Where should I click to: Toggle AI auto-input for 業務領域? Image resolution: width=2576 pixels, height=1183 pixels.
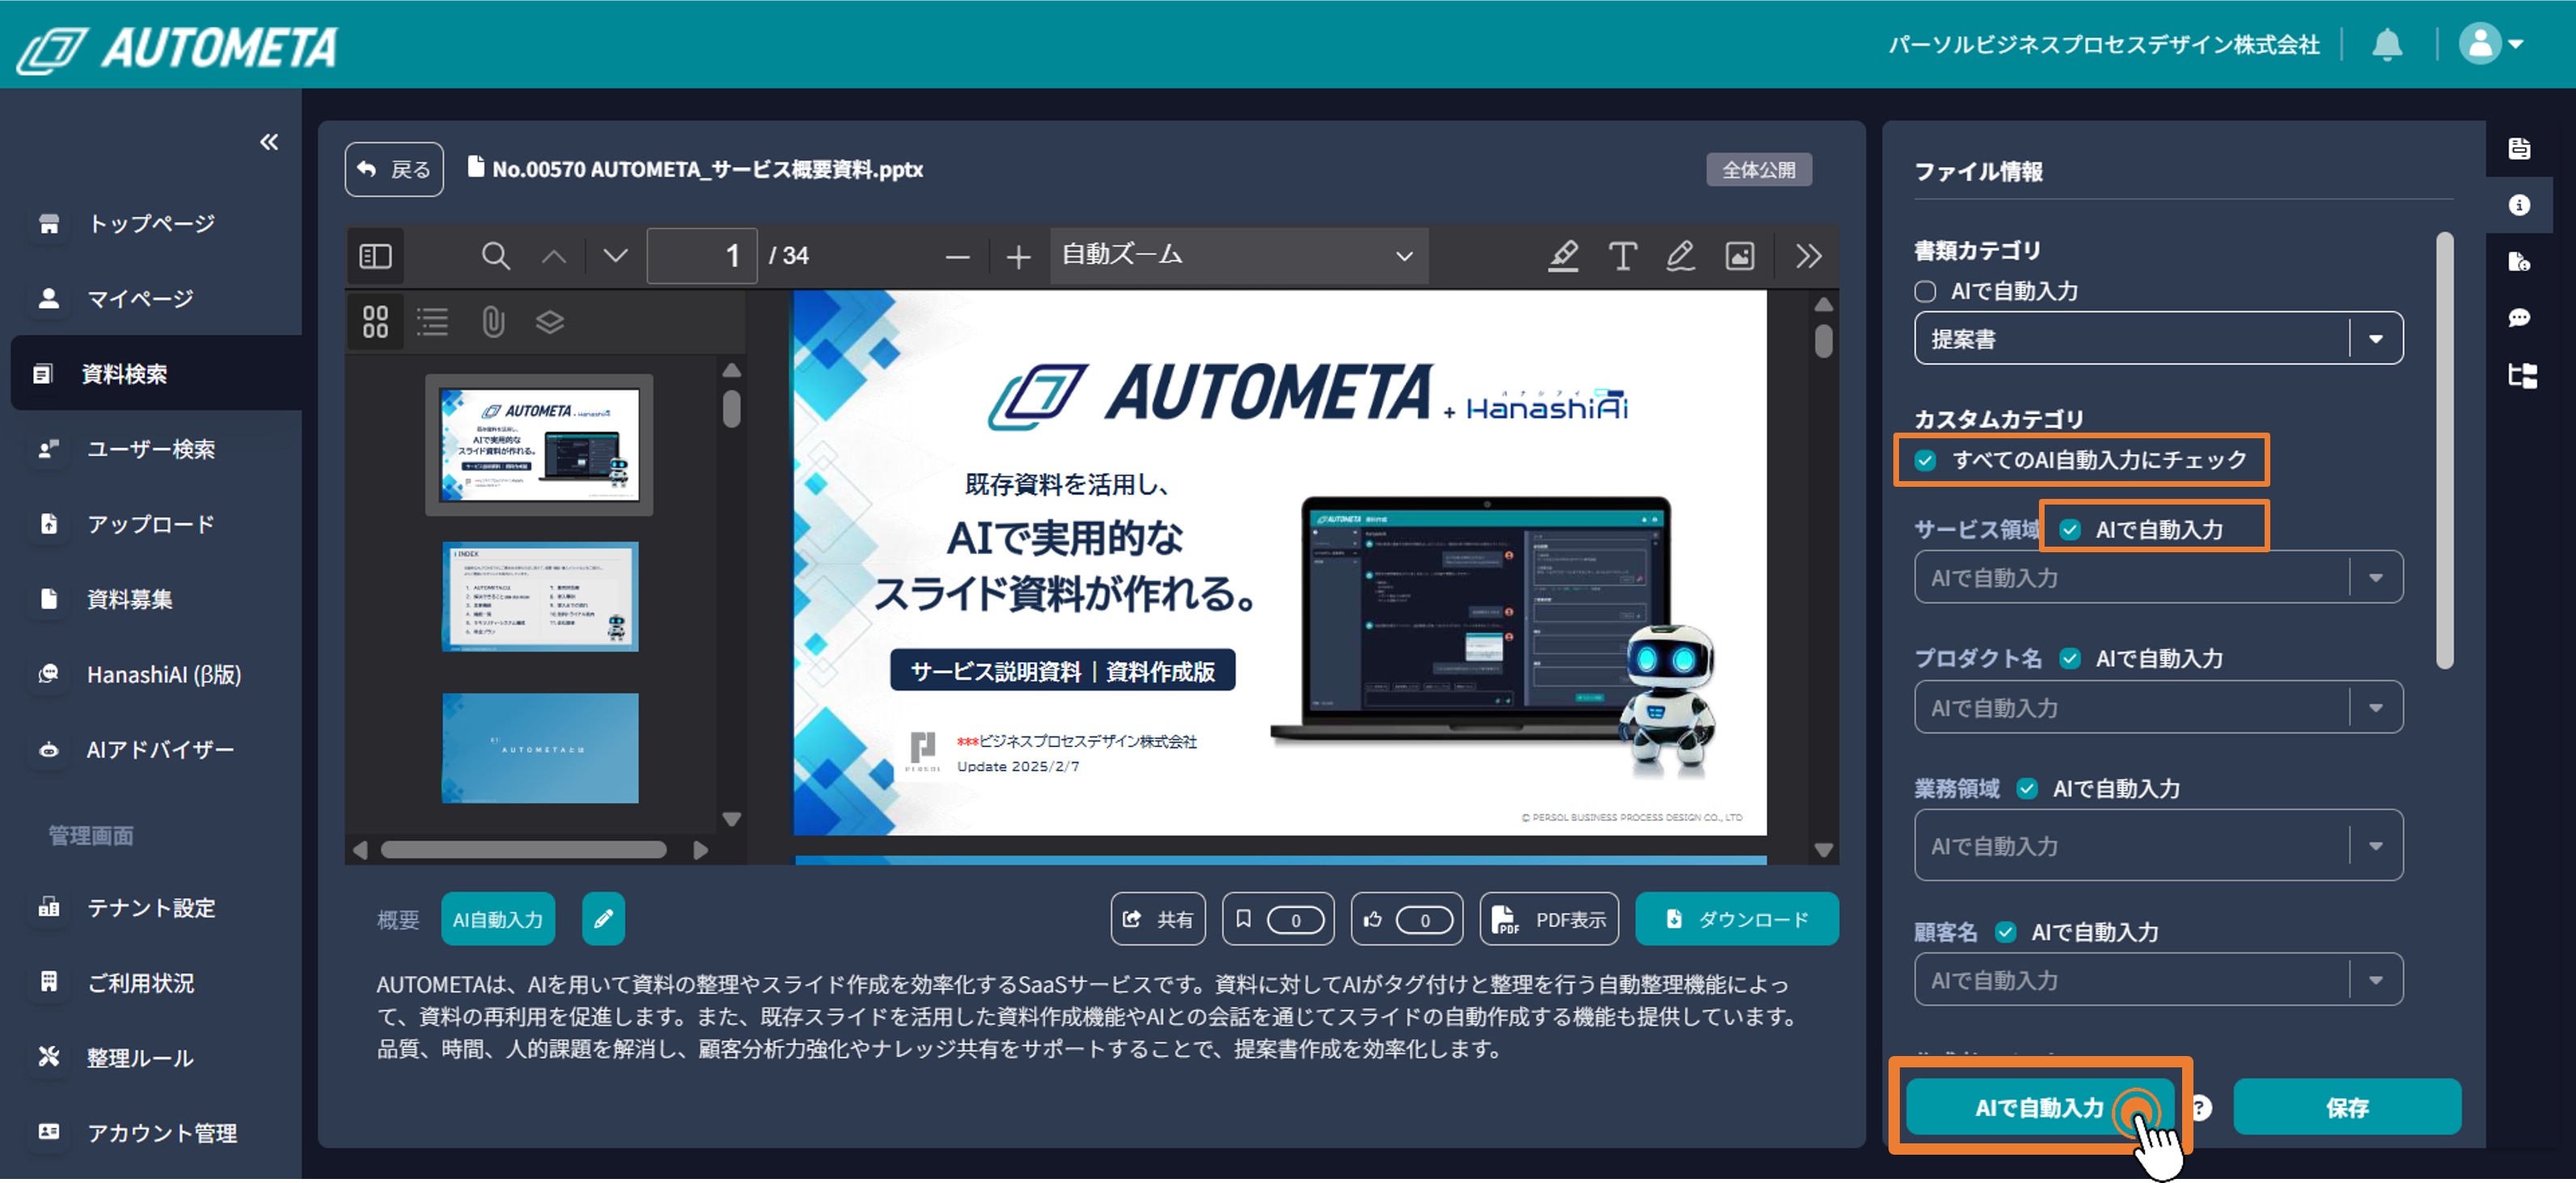tap(2027, 788)
